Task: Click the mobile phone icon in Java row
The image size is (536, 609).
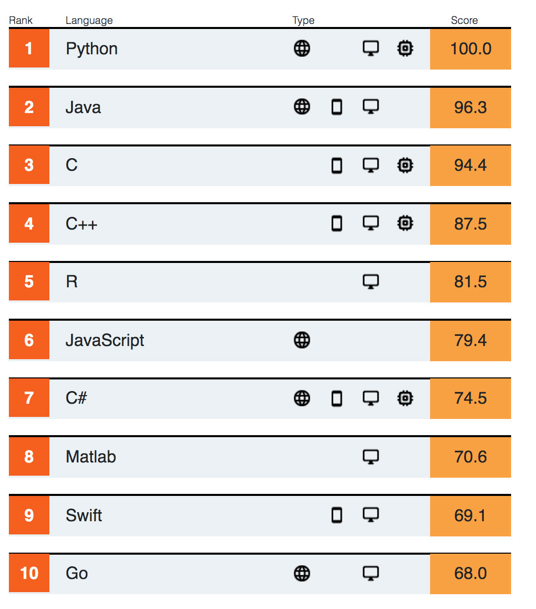Action: pyautogui.click(x=337, y=107)
